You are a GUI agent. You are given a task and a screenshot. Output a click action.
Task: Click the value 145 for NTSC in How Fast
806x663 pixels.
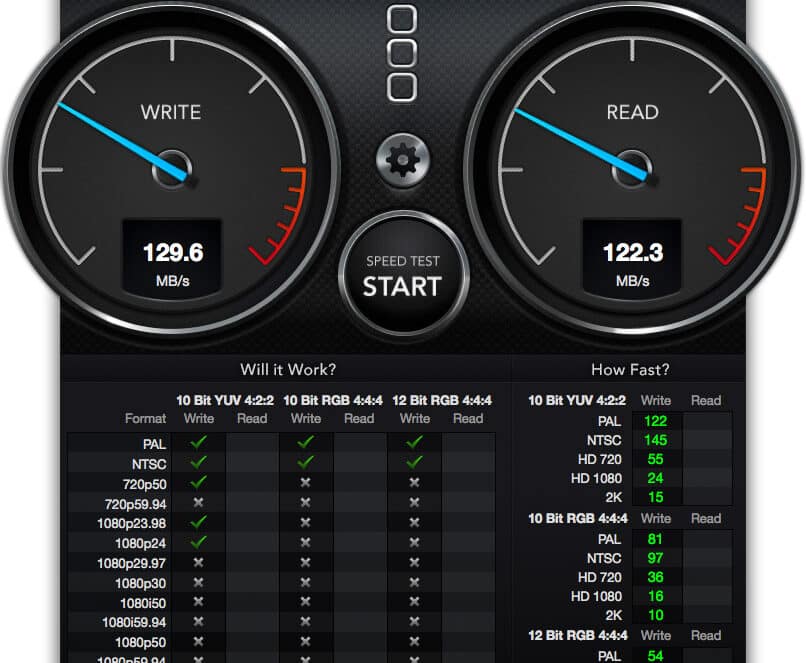pos(655,440)
